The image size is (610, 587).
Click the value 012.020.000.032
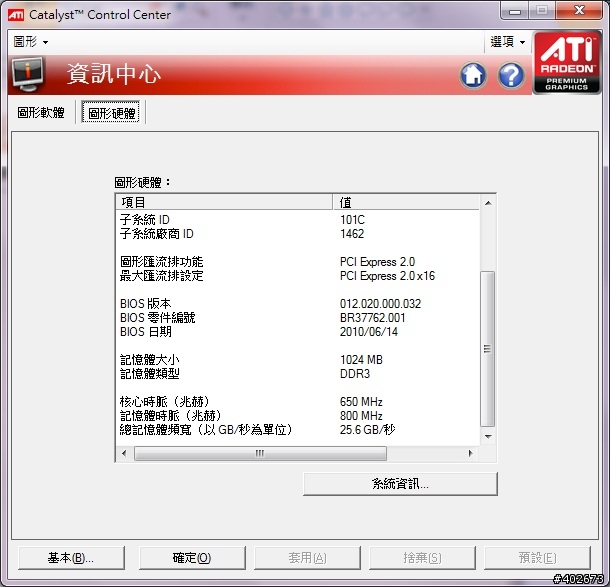(x=380, y=303)
